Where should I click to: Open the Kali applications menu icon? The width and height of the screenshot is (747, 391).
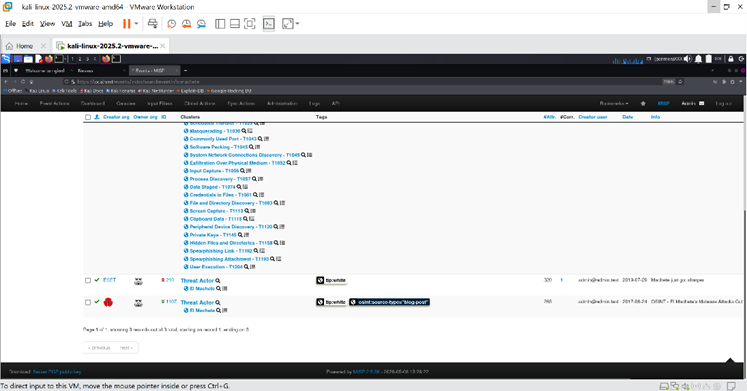[x=6, y=59]
